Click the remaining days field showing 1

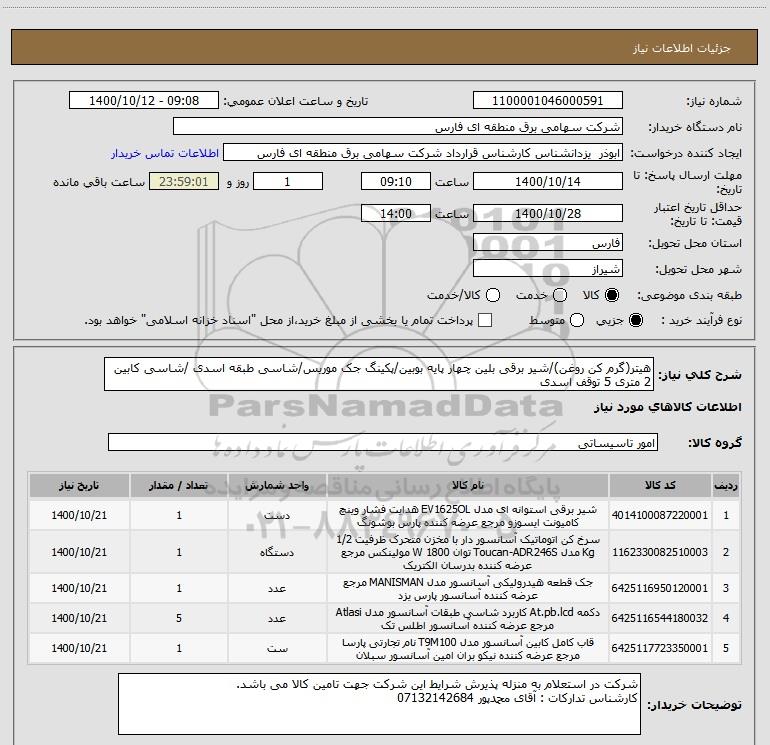(x=288, y=182)
